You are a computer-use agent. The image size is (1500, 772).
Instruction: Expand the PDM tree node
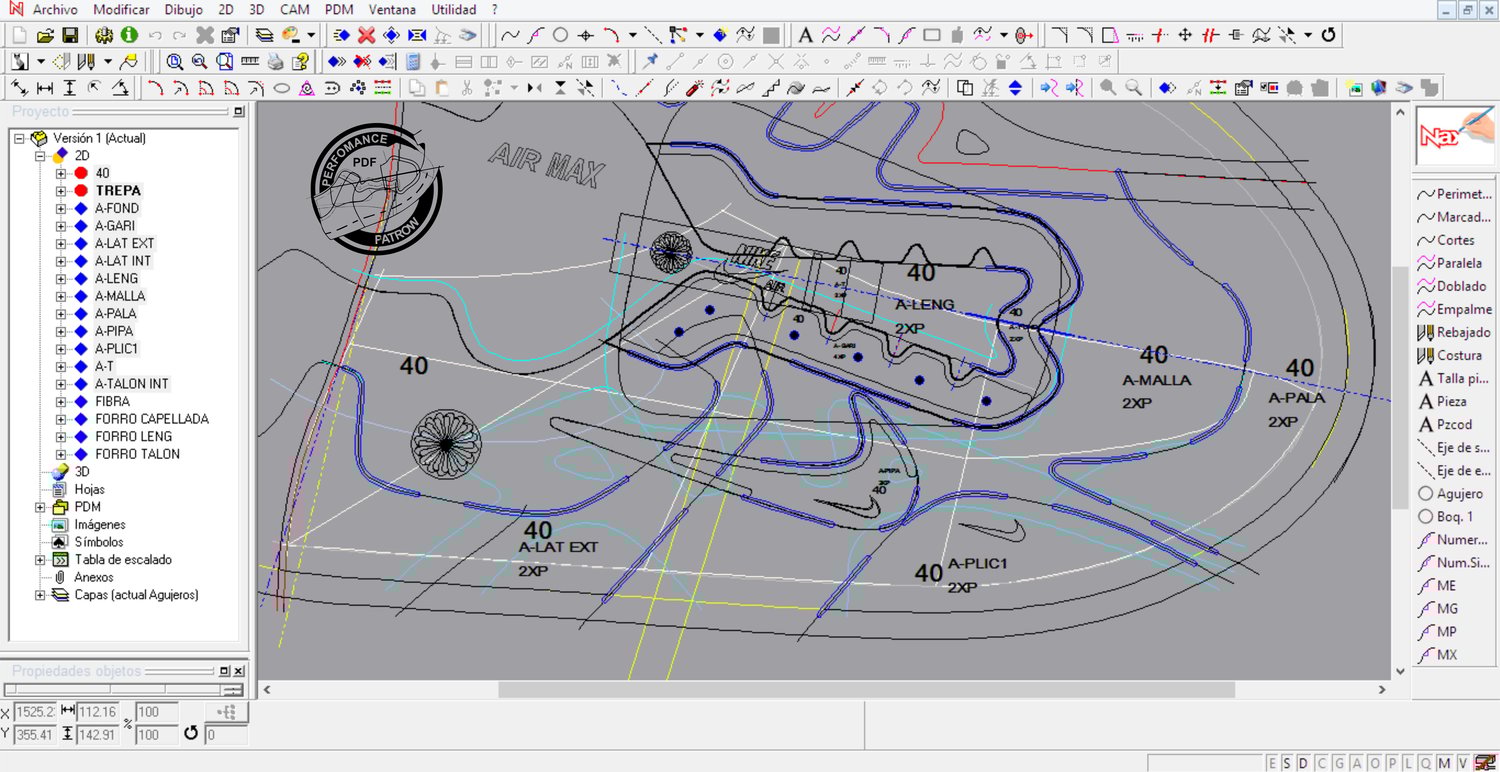(x=41, y=507)
